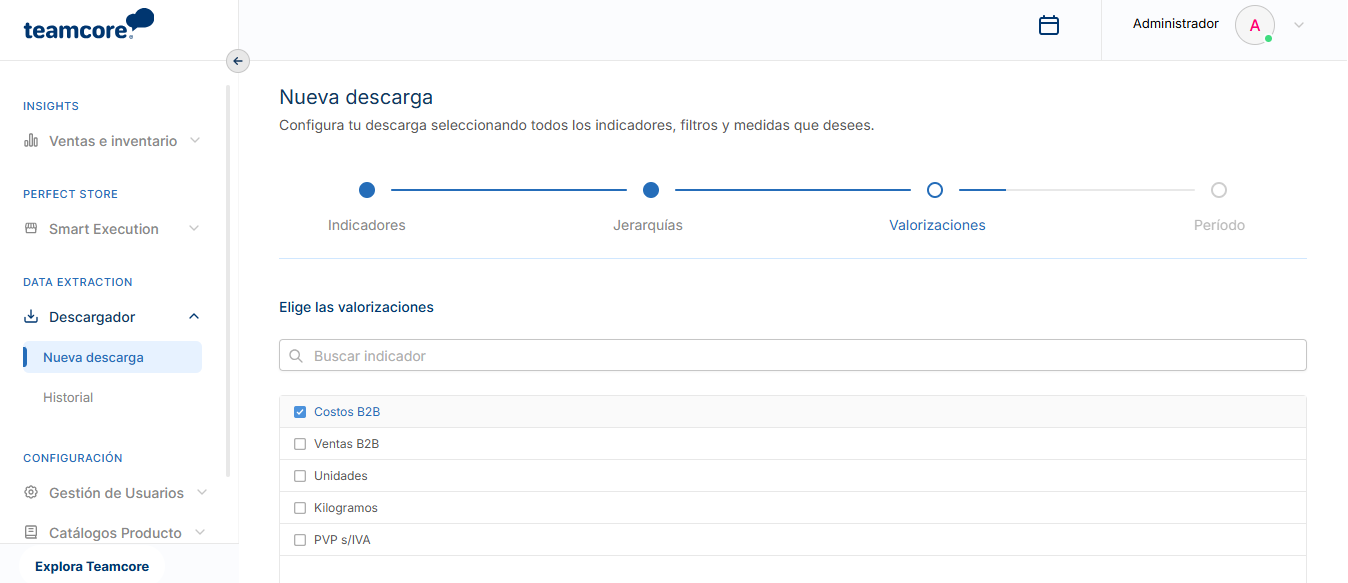The height and width of the screenshot is (583, 1348).
Task: Click the Jerarquías step label
Action: [648, 225]
